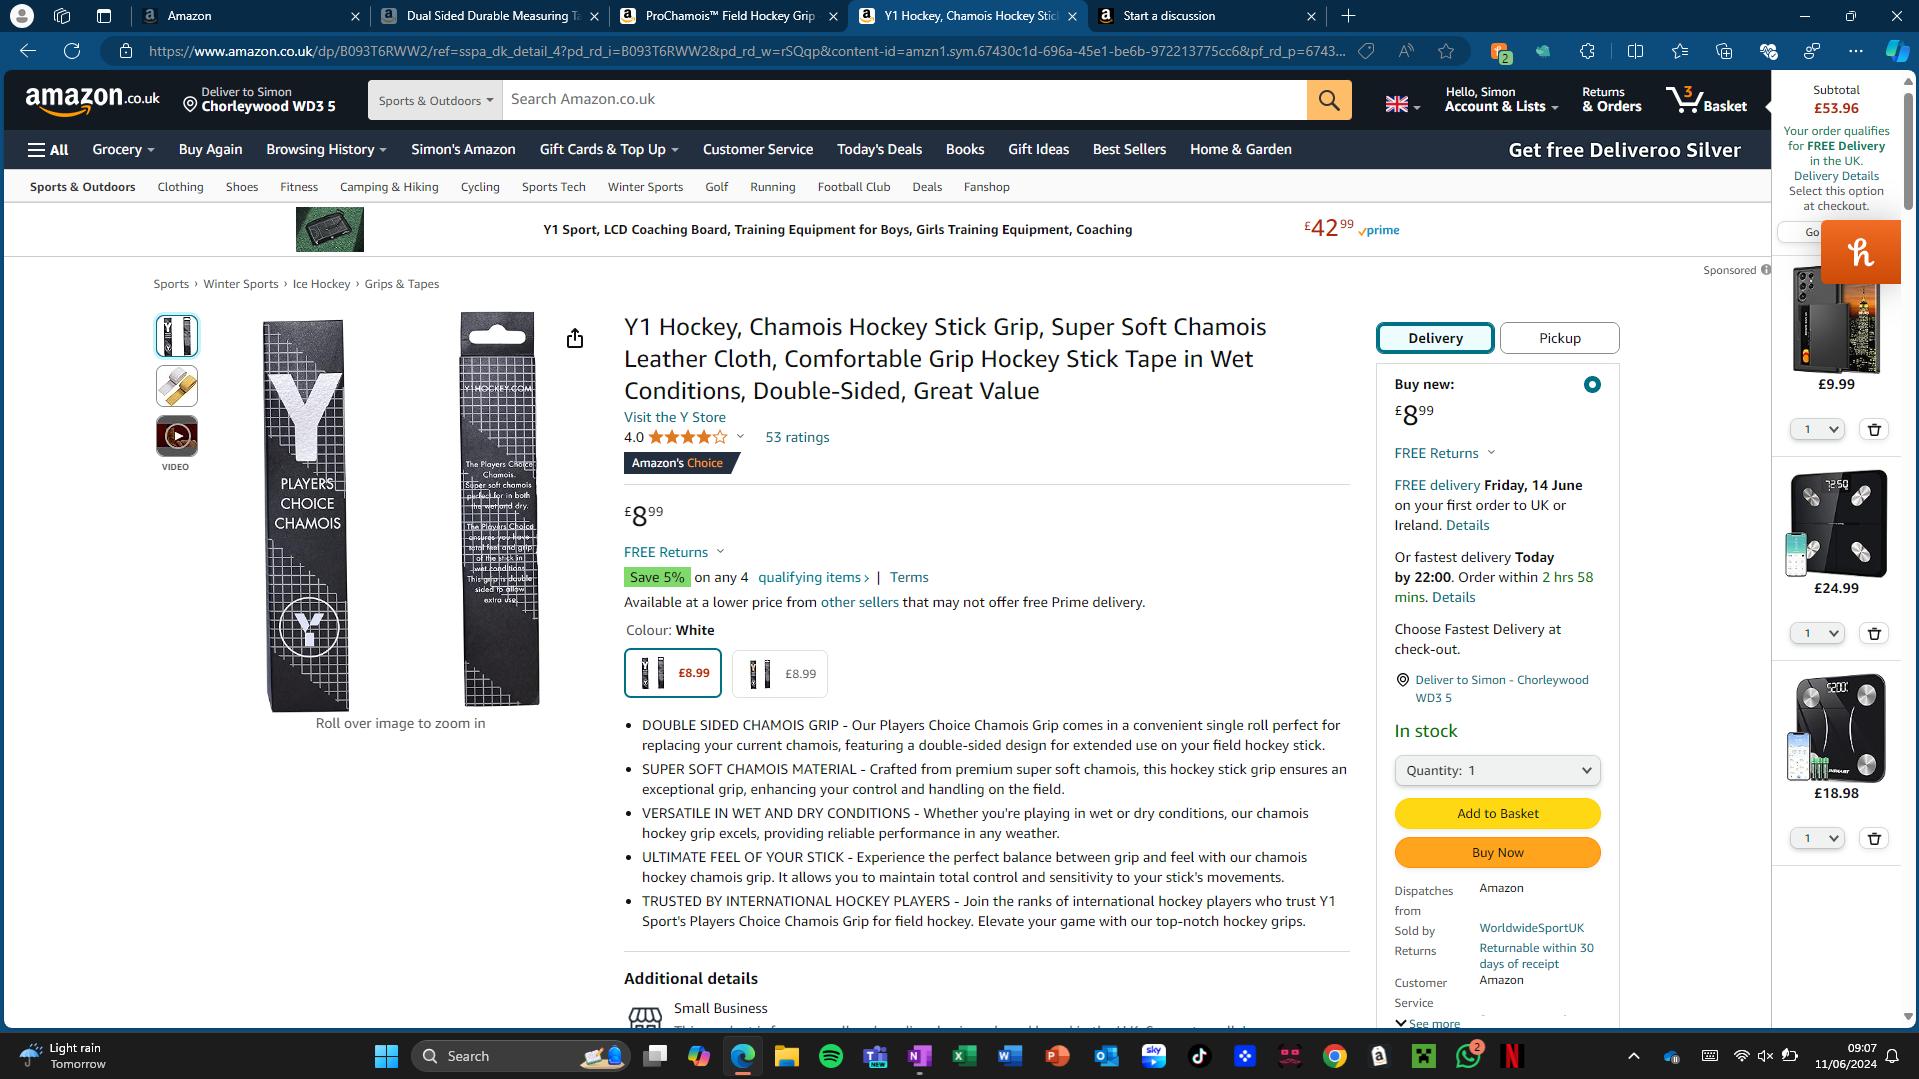
Task: Remove the £18.99 scale using trash icon
Action: click(1874, 838)
